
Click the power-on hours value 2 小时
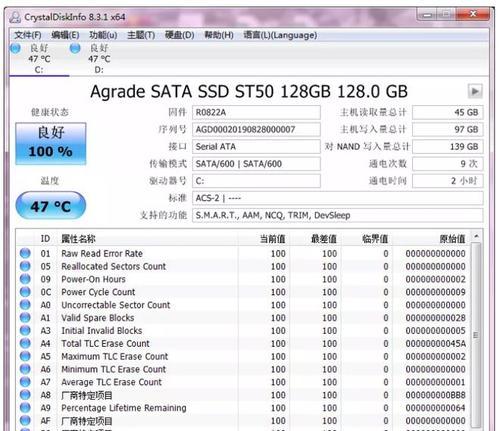(448, 181)
